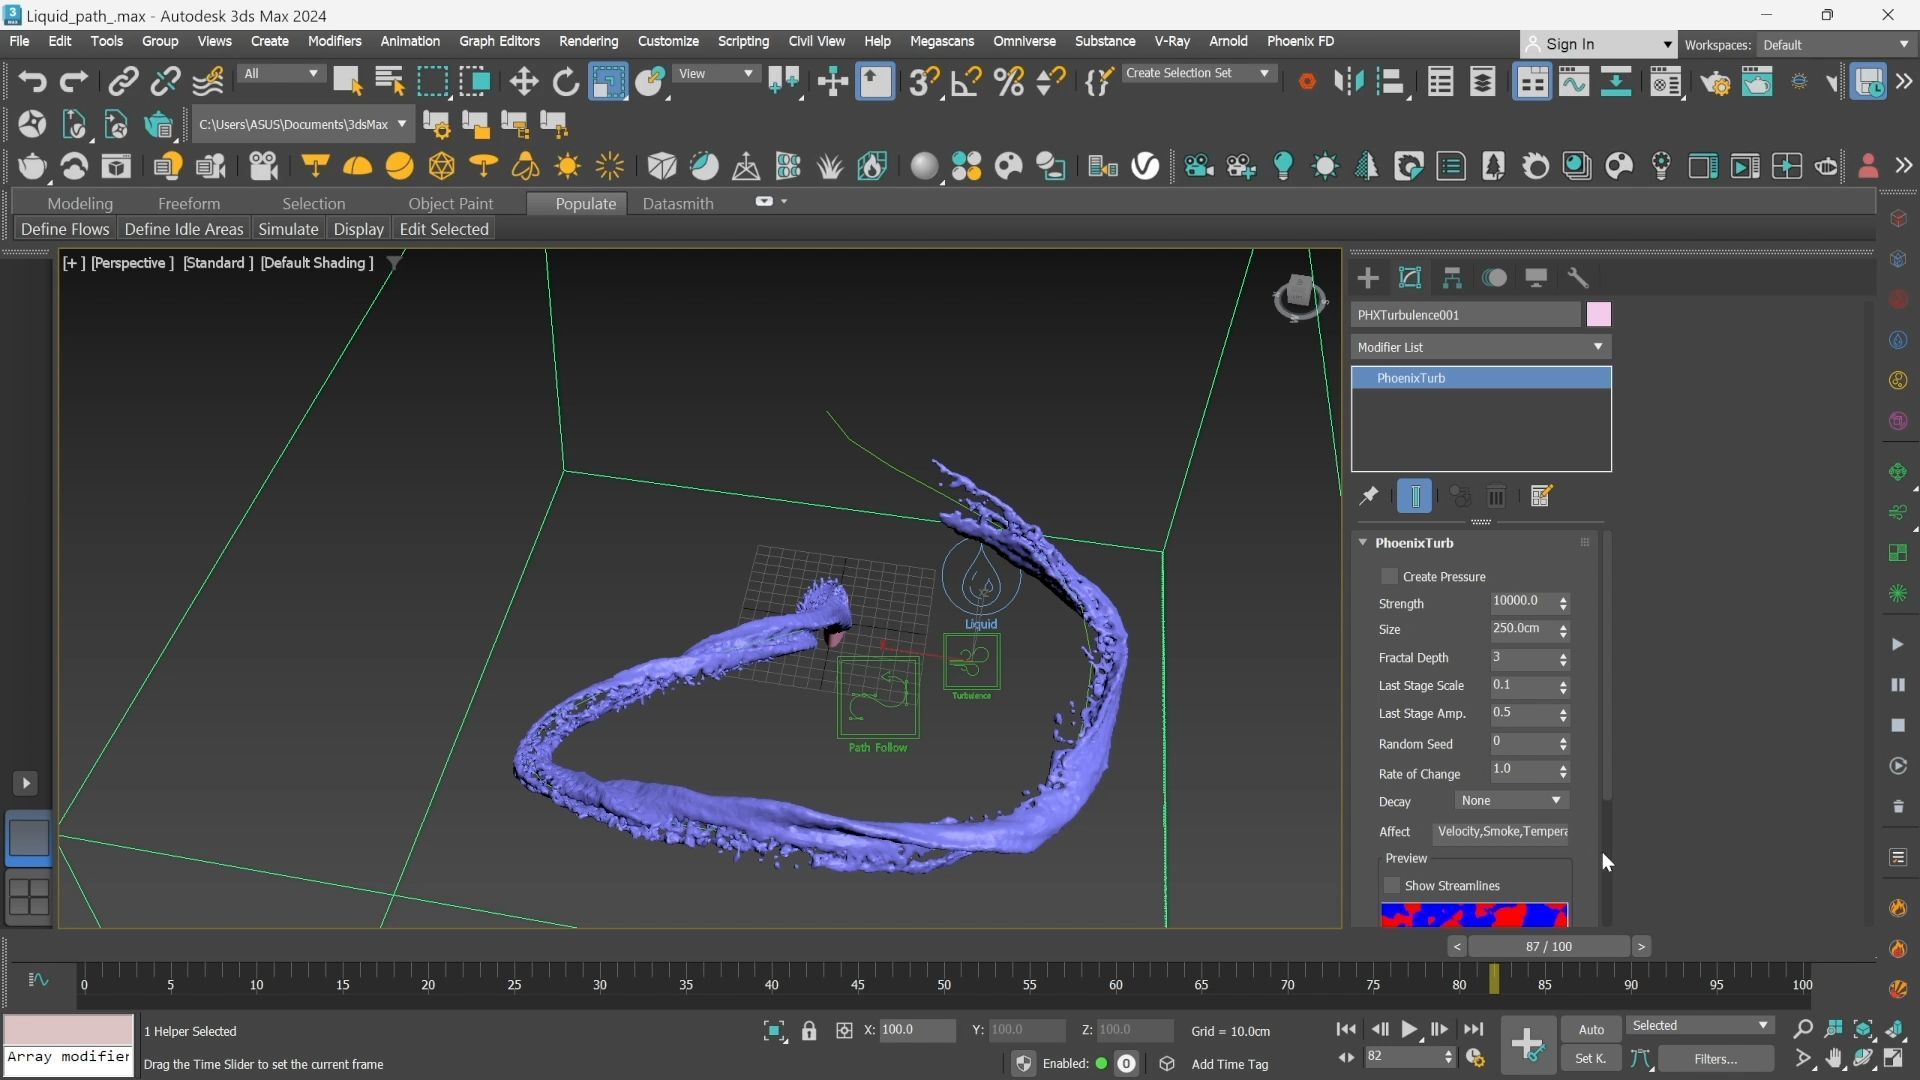Viewport: 1920px width, 1080px height.
Task: Activate the Select and Rotate tool
Action: click(566, 82)
